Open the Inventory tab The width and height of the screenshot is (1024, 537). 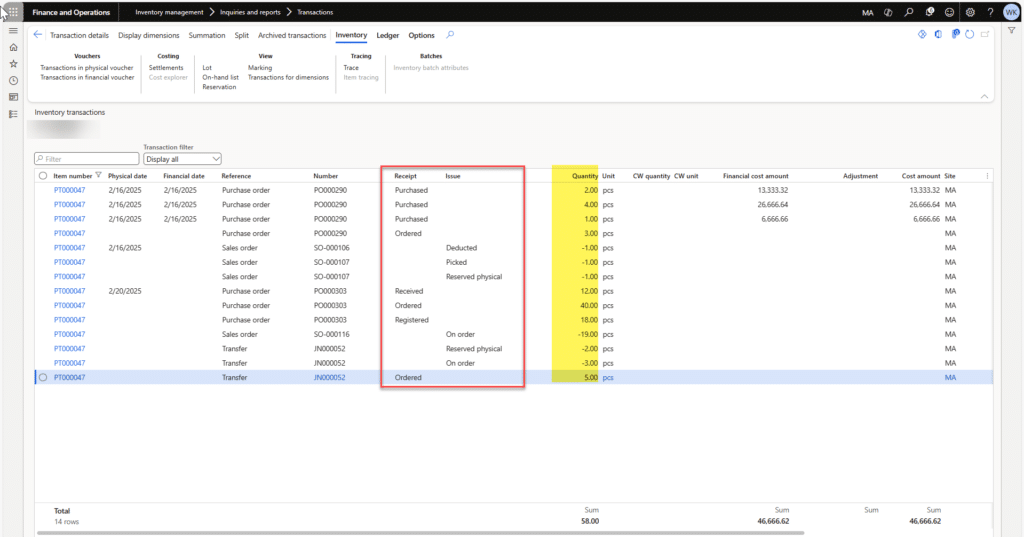[x=351, y=35]
